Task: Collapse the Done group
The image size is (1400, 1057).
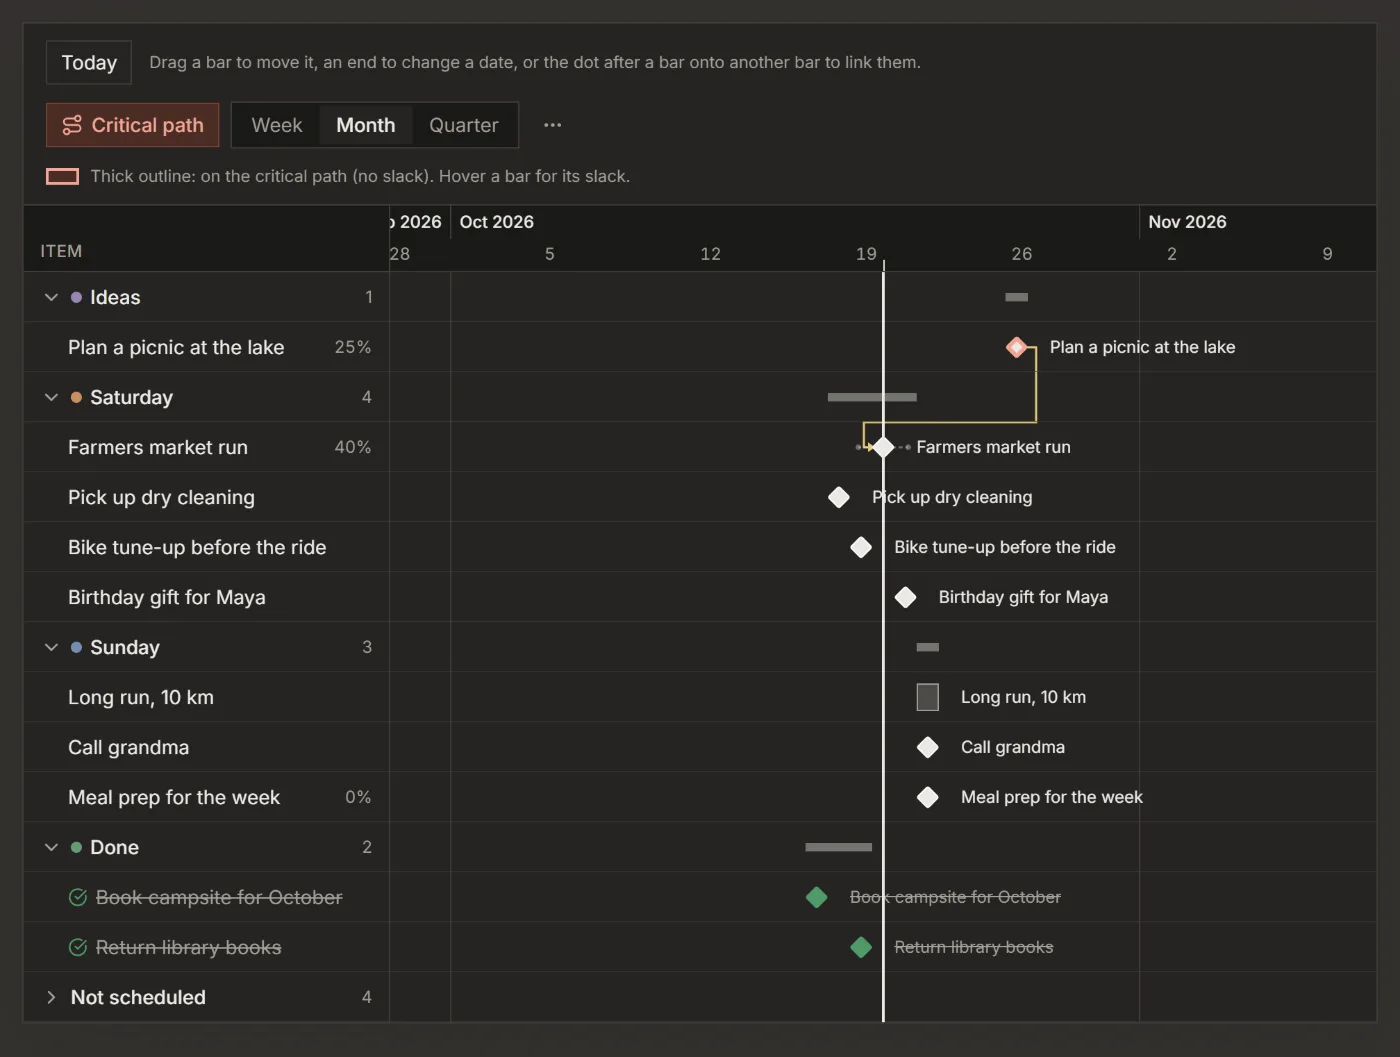Action: 51,847
